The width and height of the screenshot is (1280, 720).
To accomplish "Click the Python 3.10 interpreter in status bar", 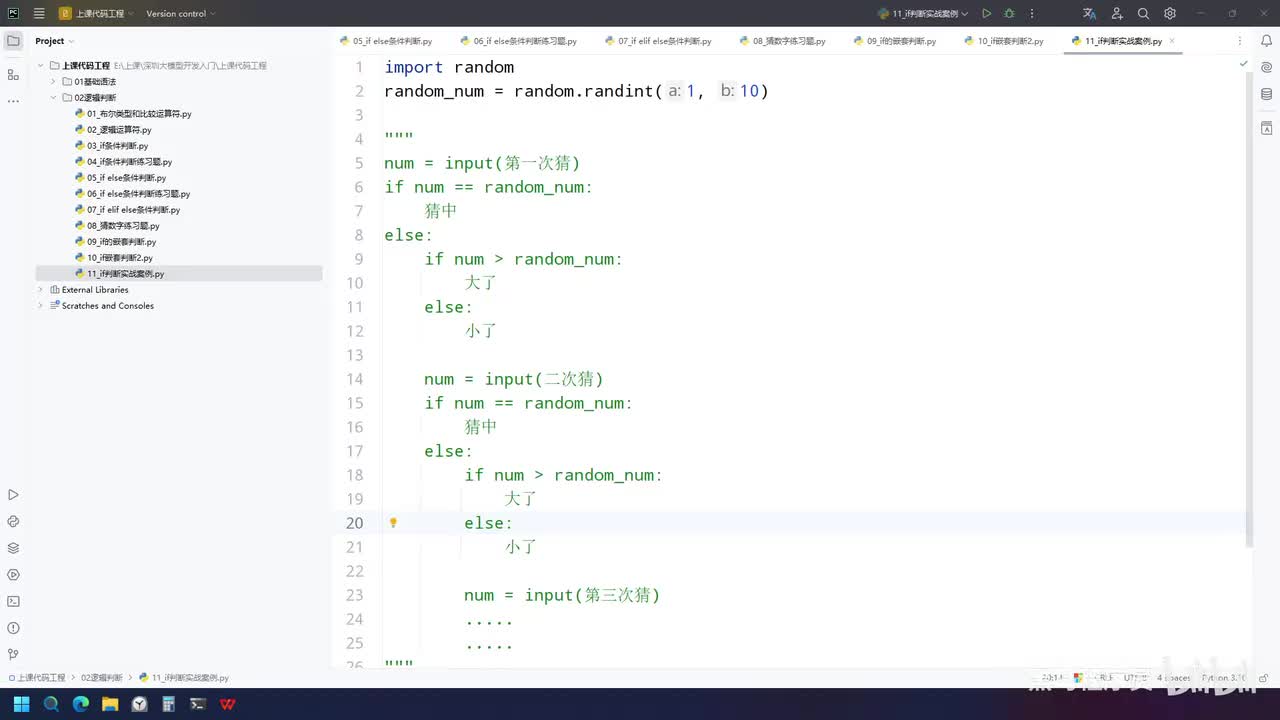I will [x=1224, y=678].
